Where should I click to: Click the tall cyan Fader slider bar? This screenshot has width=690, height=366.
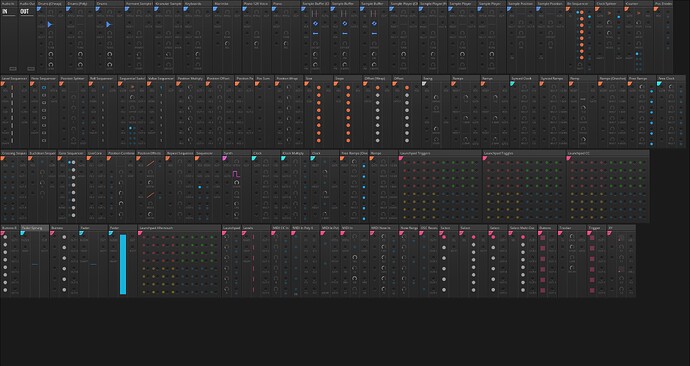pyautogui.click(x=123, y=264)
